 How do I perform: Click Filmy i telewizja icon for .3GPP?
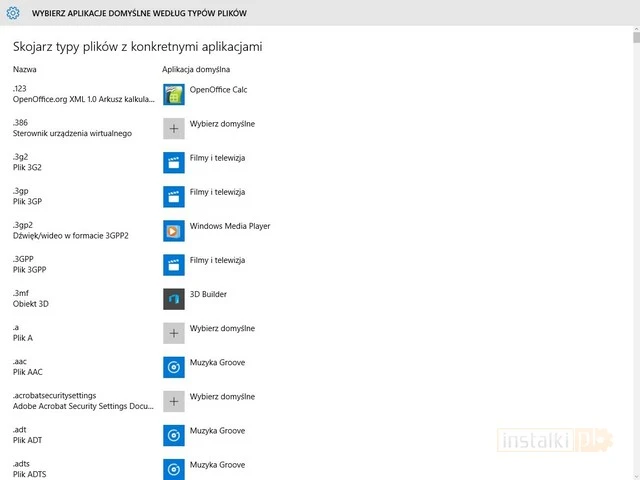[x=174, y=265]
